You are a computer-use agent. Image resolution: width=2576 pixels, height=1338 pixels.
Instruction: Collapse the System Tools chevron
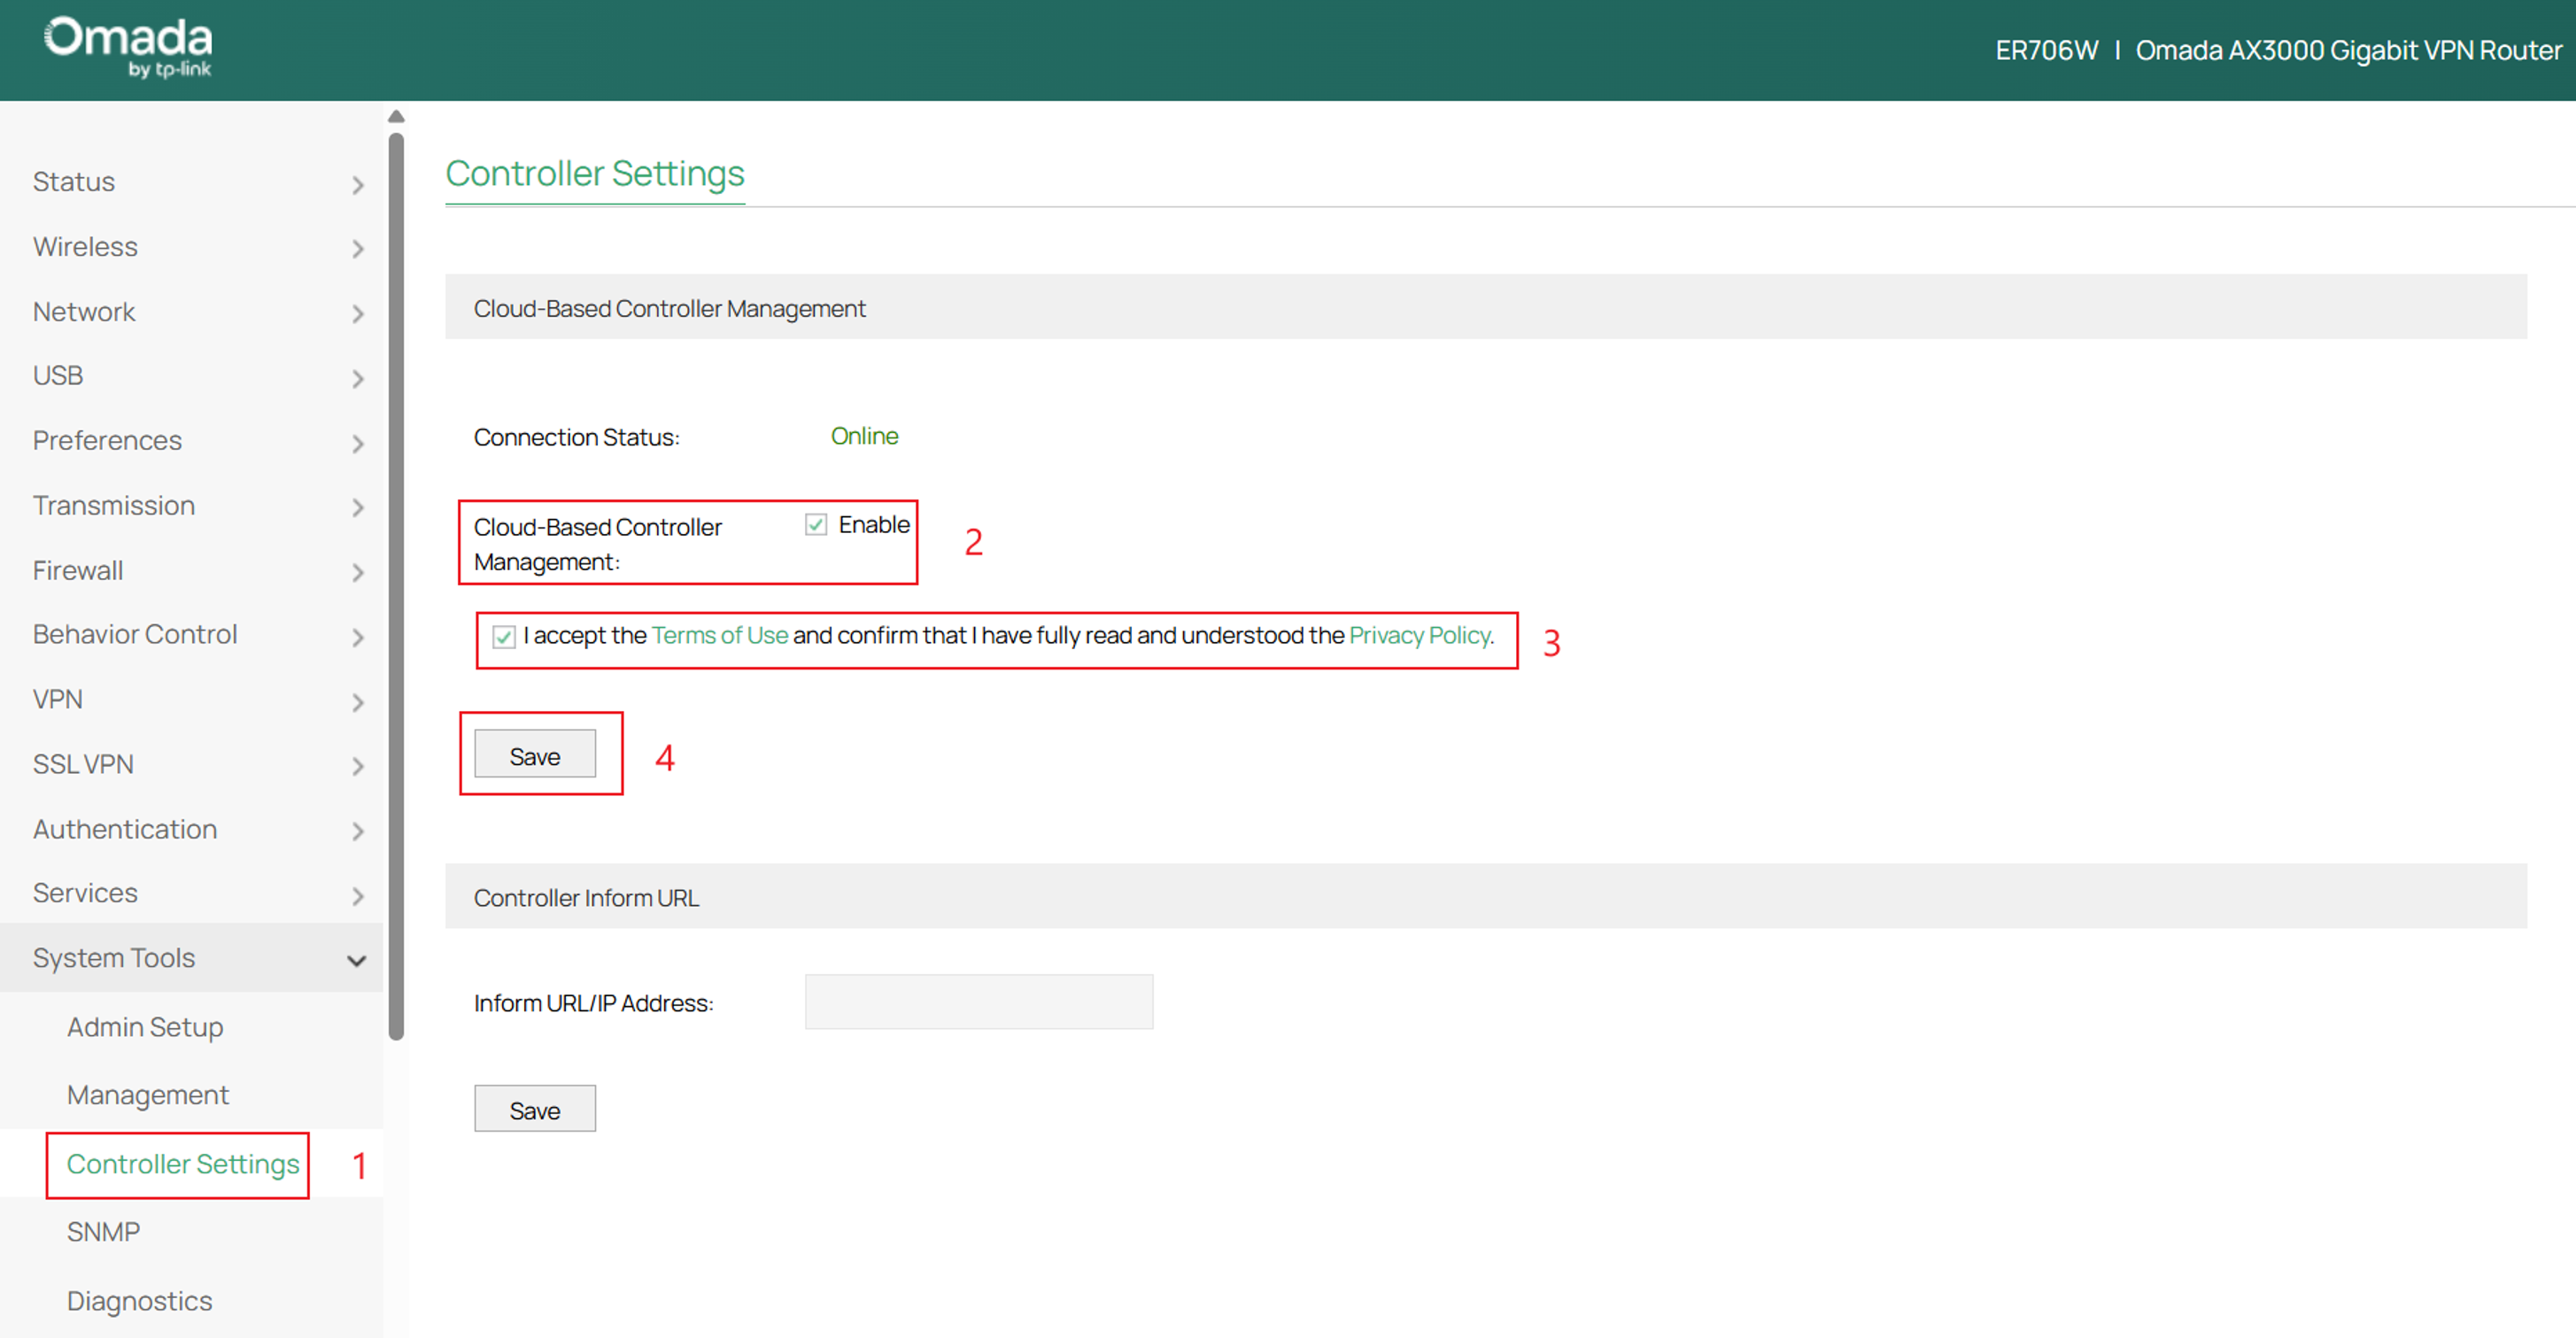coord(357,961)
